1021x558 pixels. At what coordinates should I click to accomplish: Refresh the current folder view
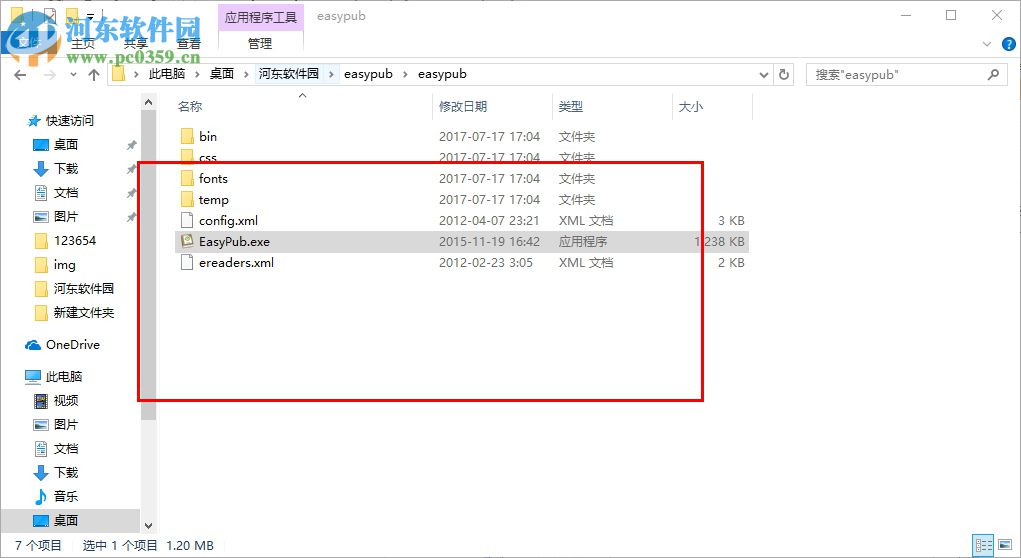785,74
